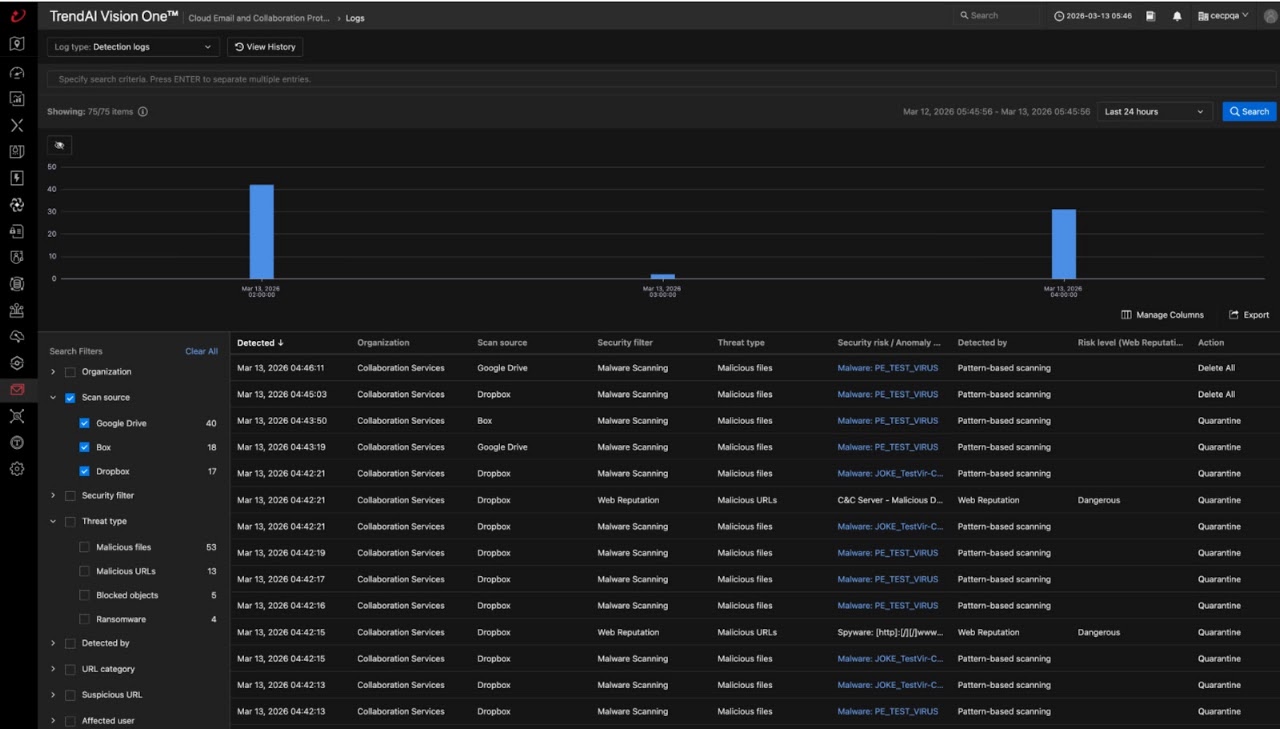Clear all search filters
The width and height of the screenshot is (1280, 729).
tap(201, 351)
